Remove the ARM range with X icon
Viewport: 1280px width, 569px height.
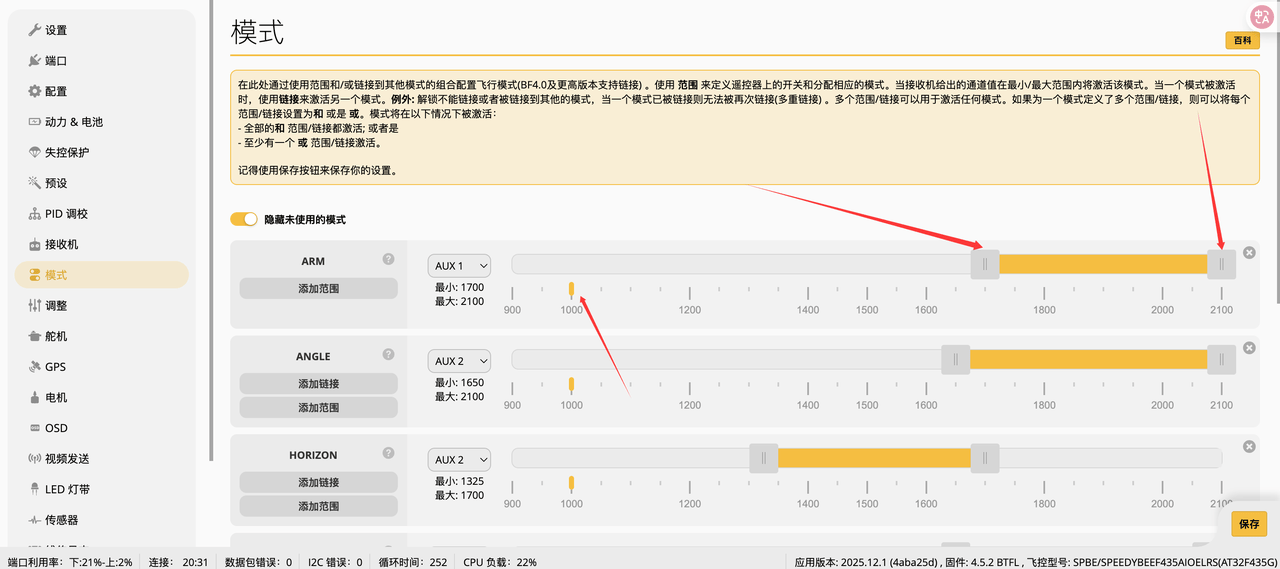pos(1249,253)
